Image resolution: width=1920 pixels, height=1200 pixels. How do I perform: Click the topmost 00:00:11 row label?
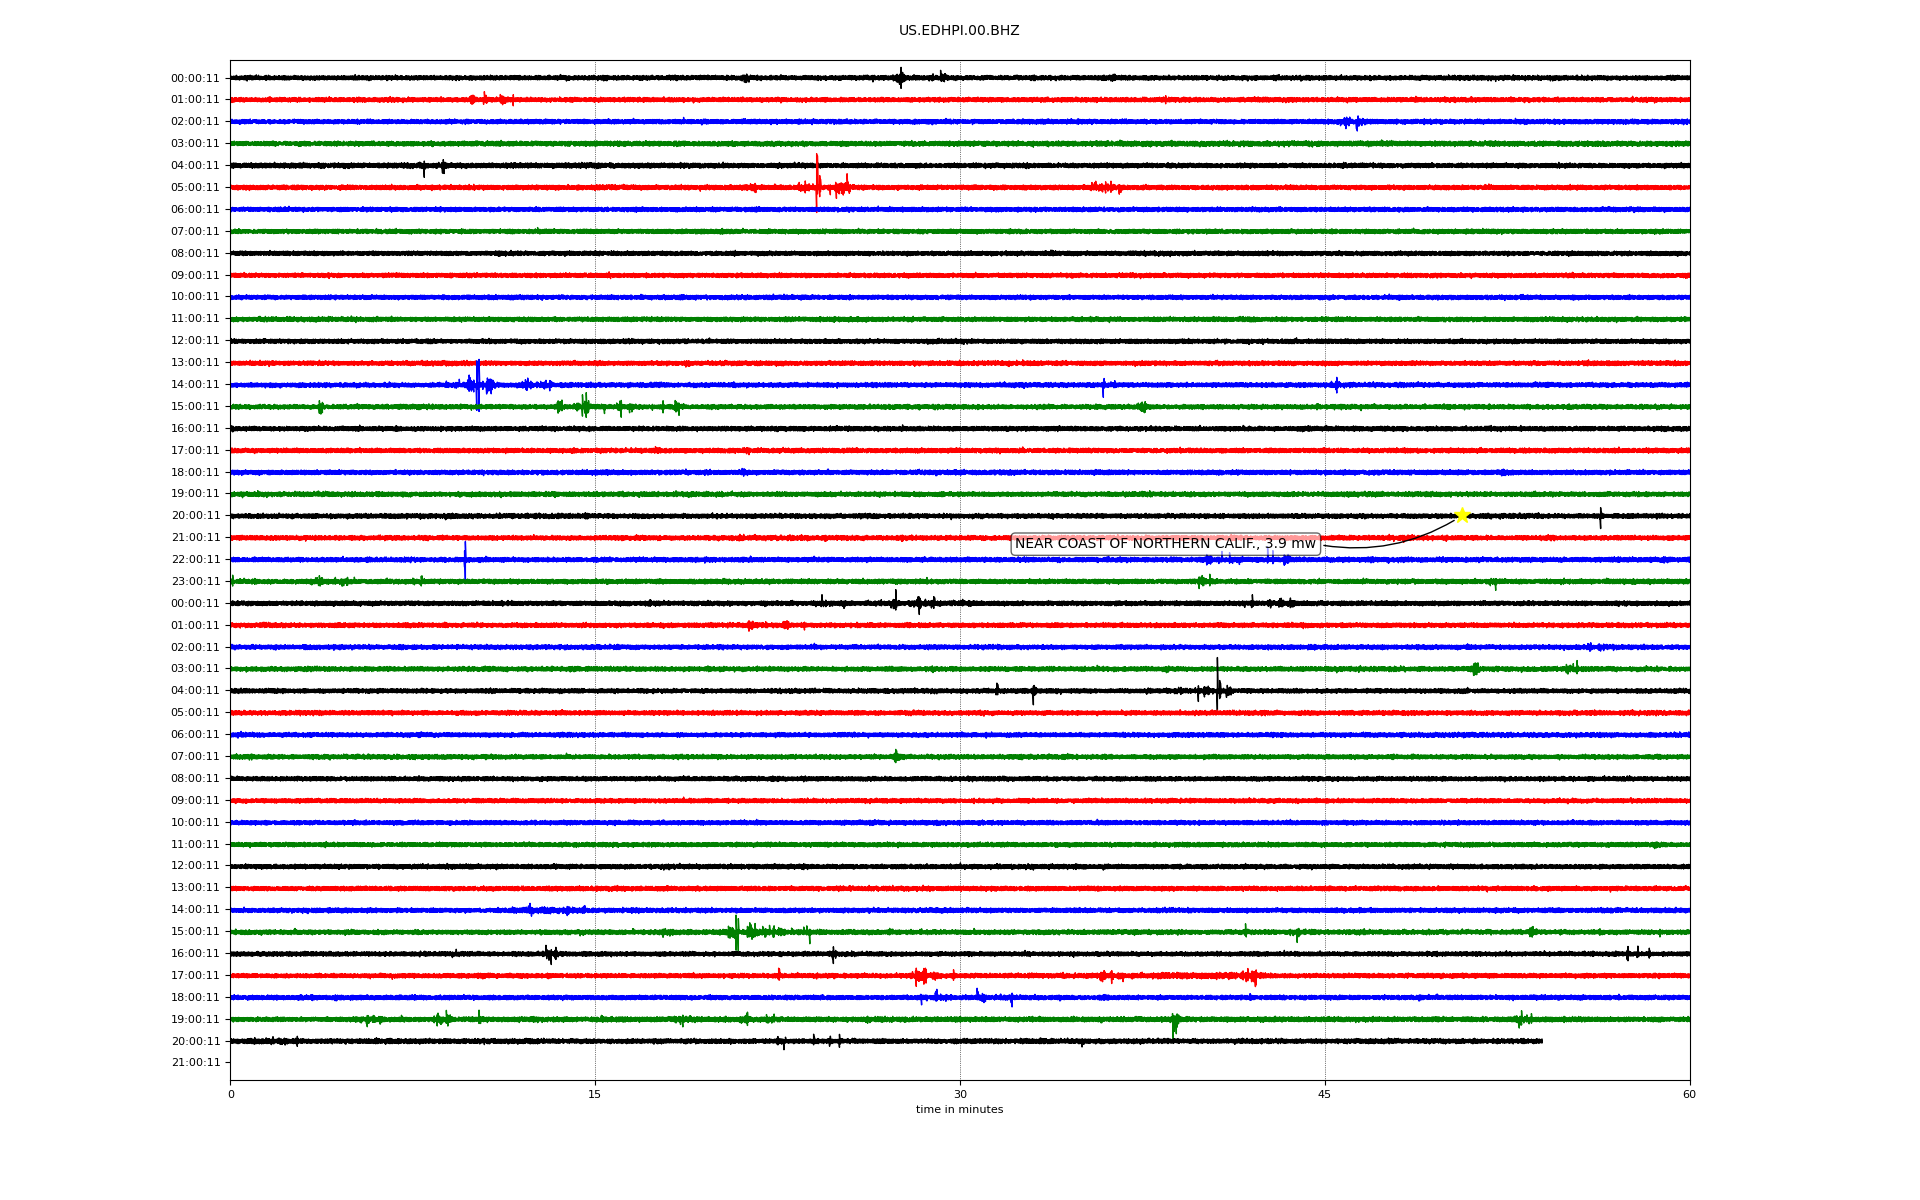[195, 79]
